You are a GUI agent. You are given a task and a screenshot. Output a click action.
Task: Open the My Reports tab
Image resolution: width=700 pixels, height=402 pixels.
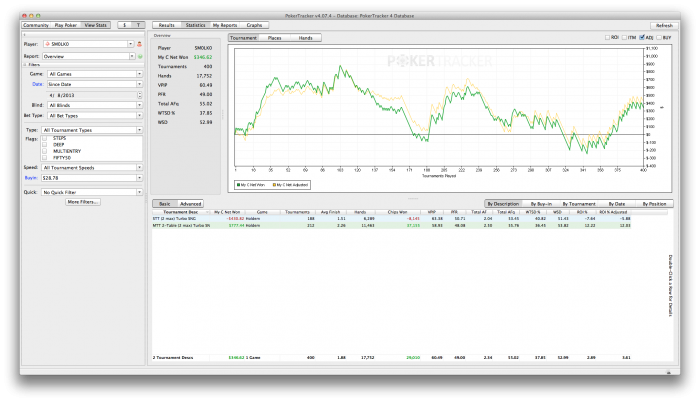click(225, 25)
